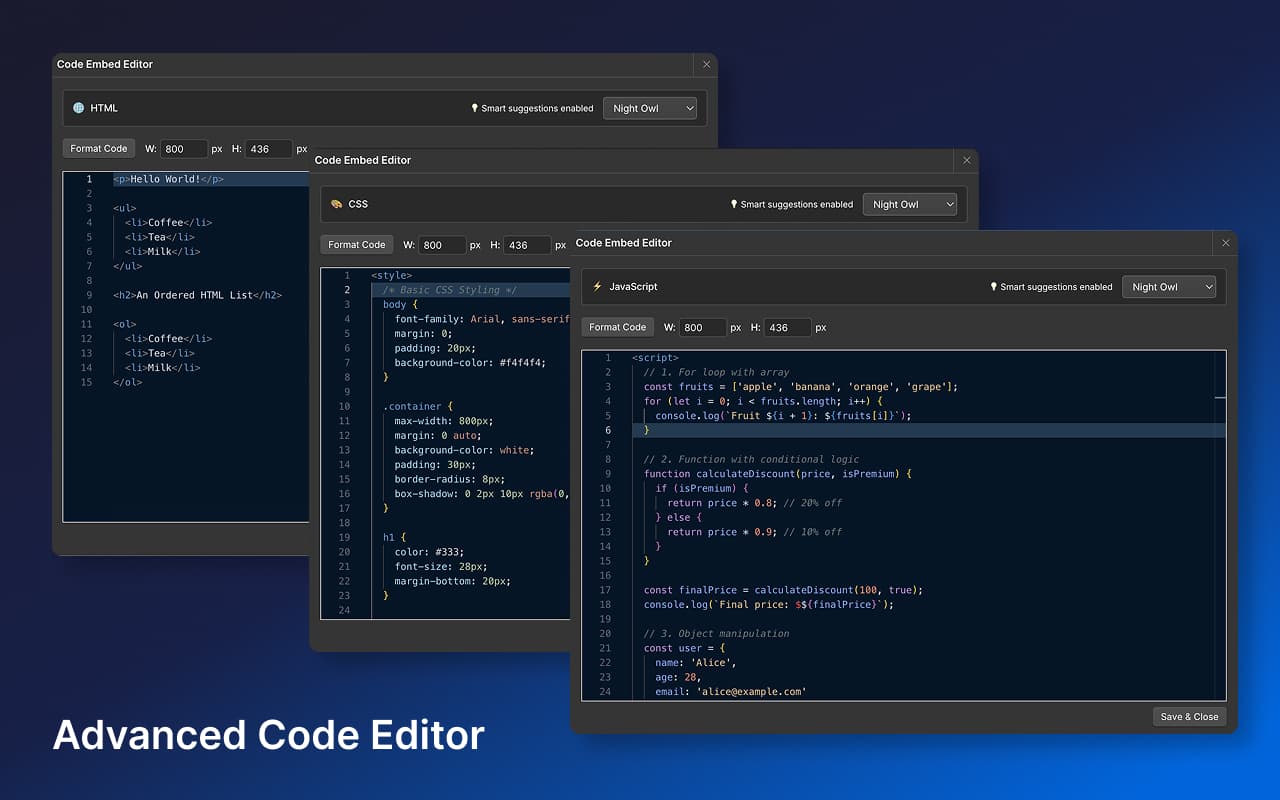The image size is (1280, 800).
Task: Close the CSS Code Embed Editor window
Action: [966, 160]
